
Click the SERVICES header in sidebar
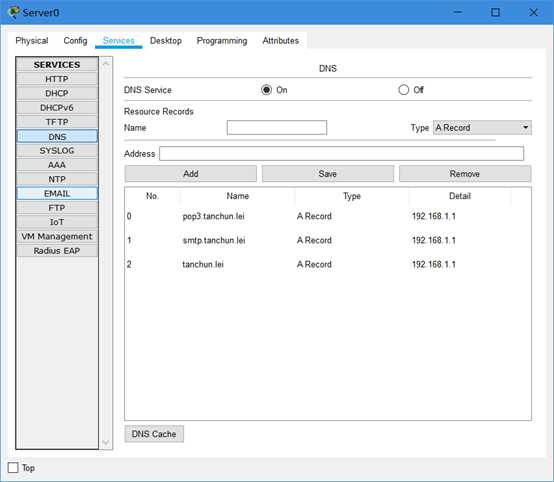point(57,64)
